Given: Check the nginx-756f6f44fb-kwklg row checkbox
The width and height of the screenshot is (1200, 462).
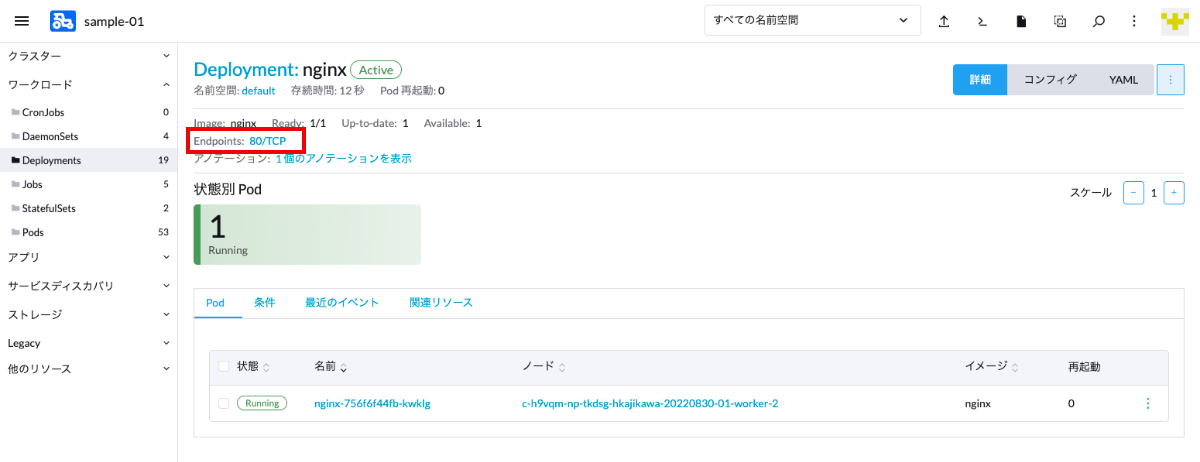Looking at the screenshot, I should [x=224, y=404].
